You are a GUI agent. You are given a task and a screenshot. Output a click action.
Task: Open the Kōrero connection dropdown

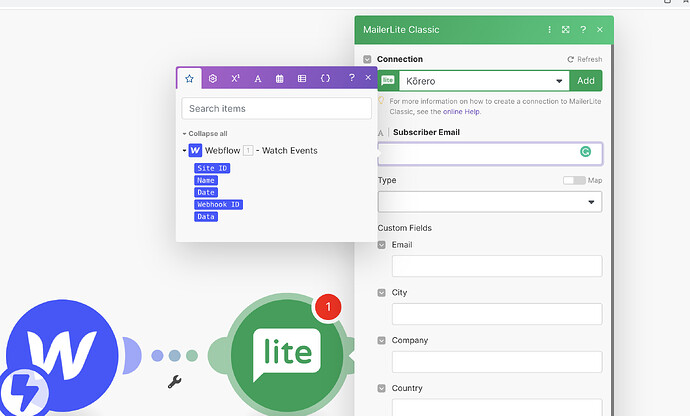tap(484, 81)
